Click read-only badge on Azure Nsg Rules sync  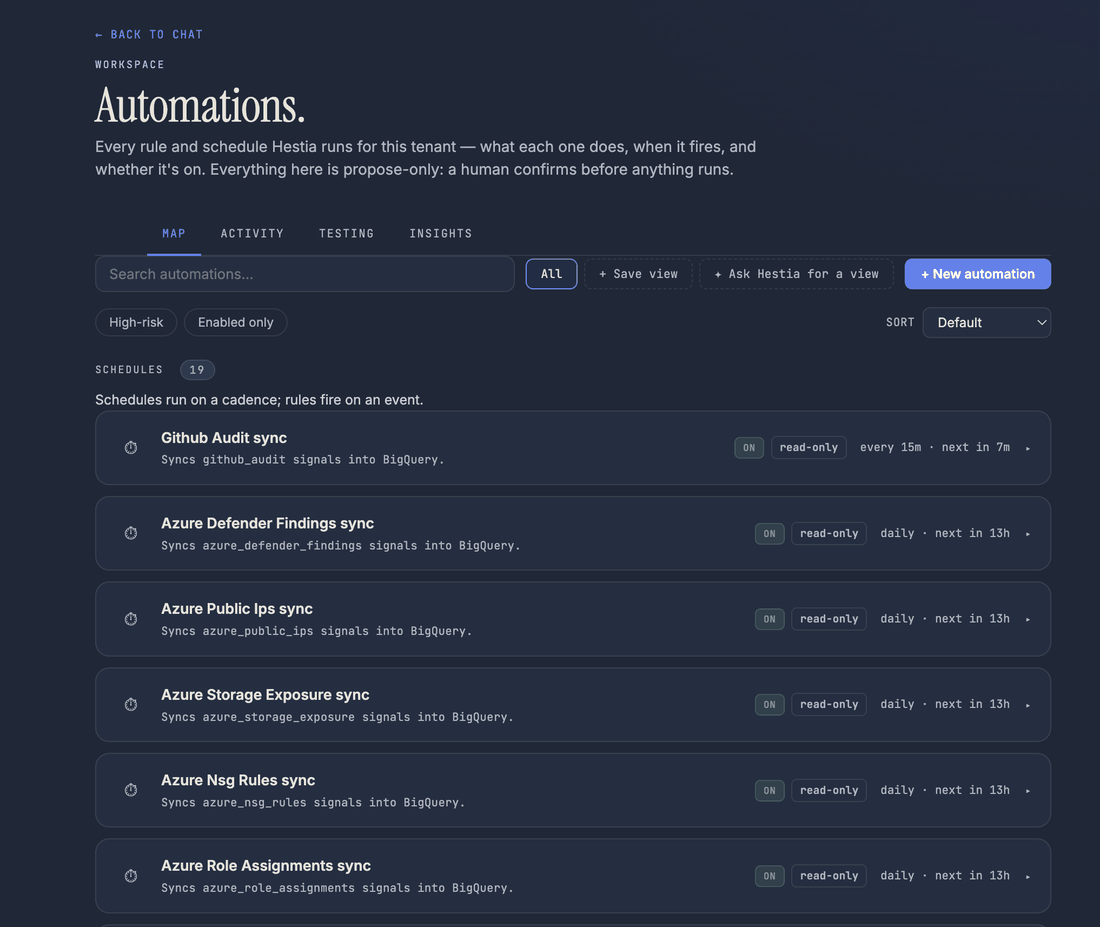click(829, 790)
